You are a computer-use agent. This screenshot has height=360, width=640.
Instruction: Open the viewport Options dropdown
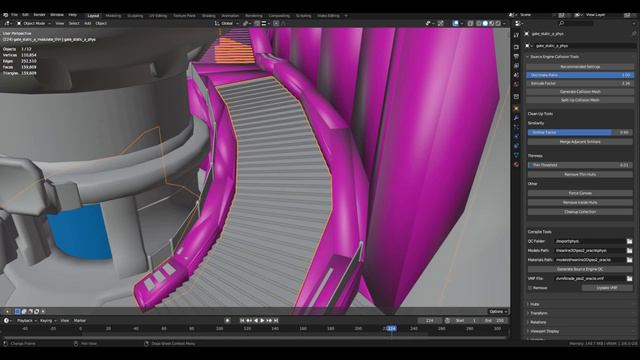pyautogui.click(x=498, y=311)
